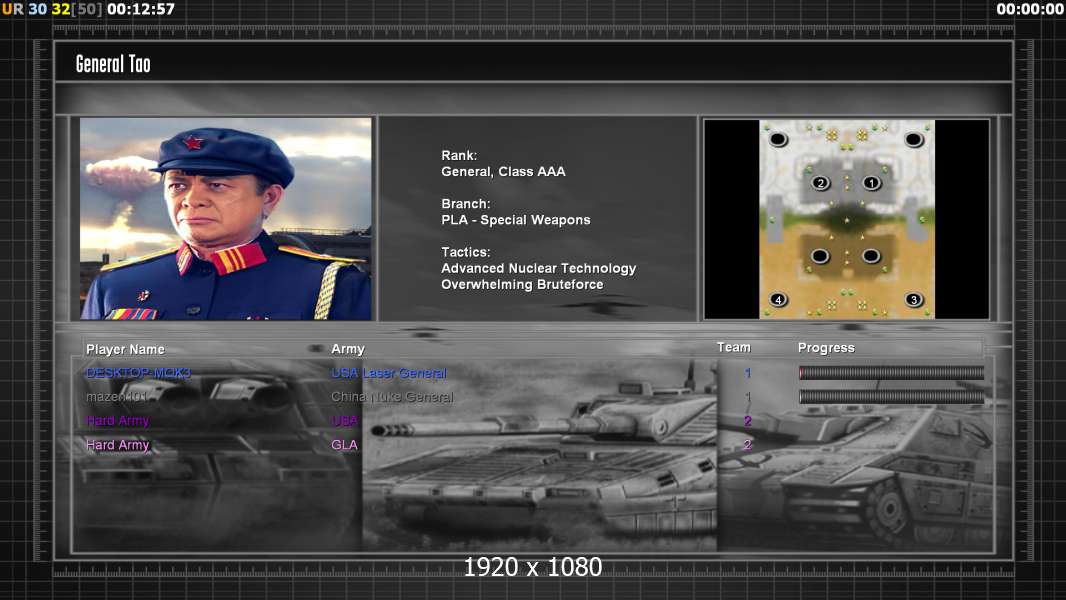Click the Player Name column header
Image resolution: width=1066 pixels, height=600 pixels.
tap(125, 349)
